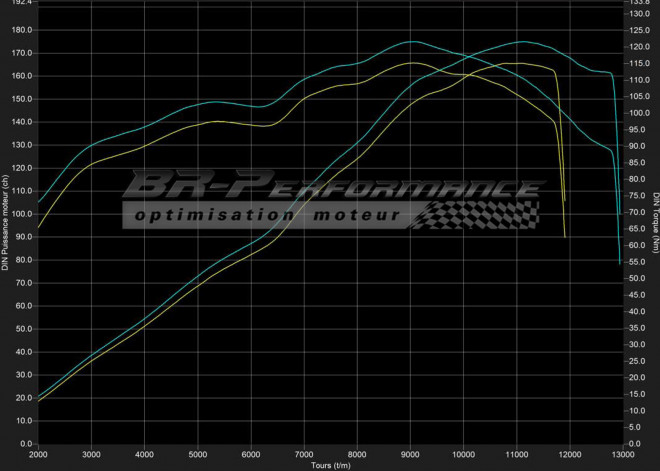This screenshot has height=471, width=660.
Task: Click the cyan power curve peak near 11000 rpm
Action: [522, 42]
